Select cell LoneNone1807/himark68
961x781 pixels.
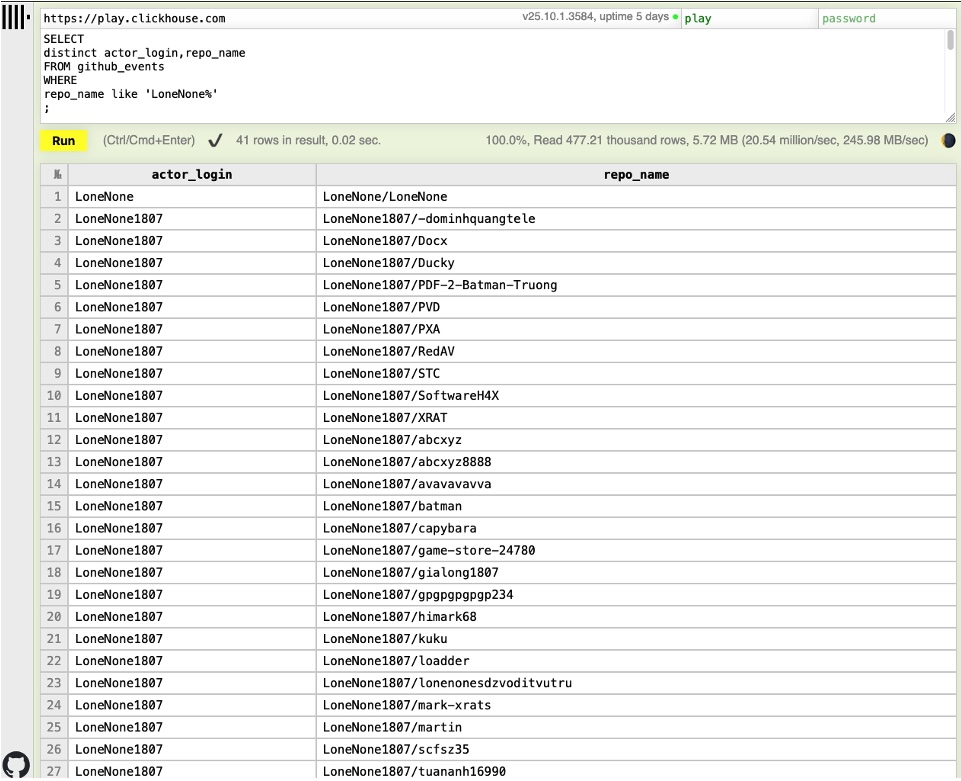[x=636, y=616]
